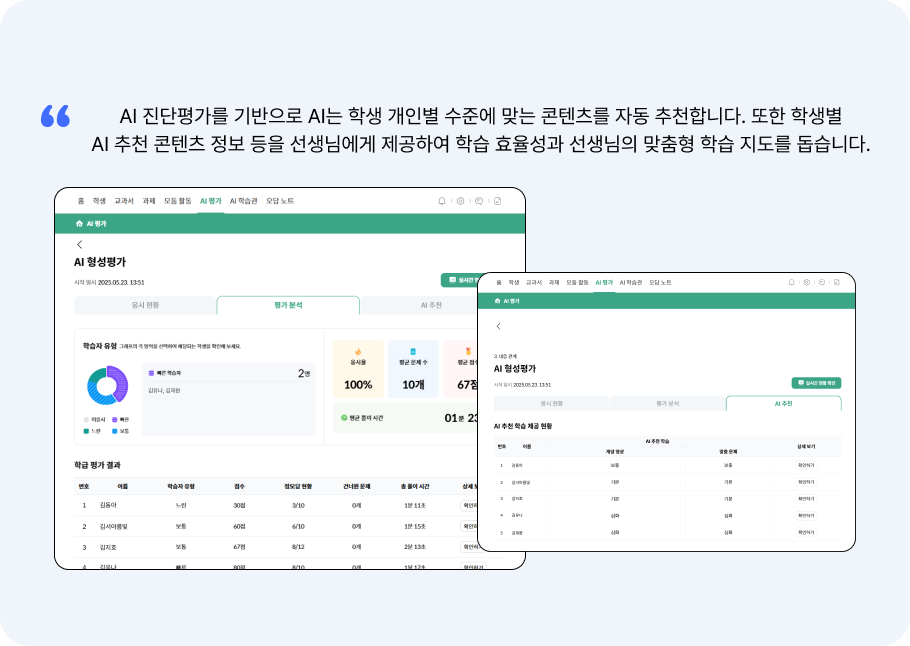Open the document icon in the top bar
Screen dimensions: 910x646
(497, 201)
